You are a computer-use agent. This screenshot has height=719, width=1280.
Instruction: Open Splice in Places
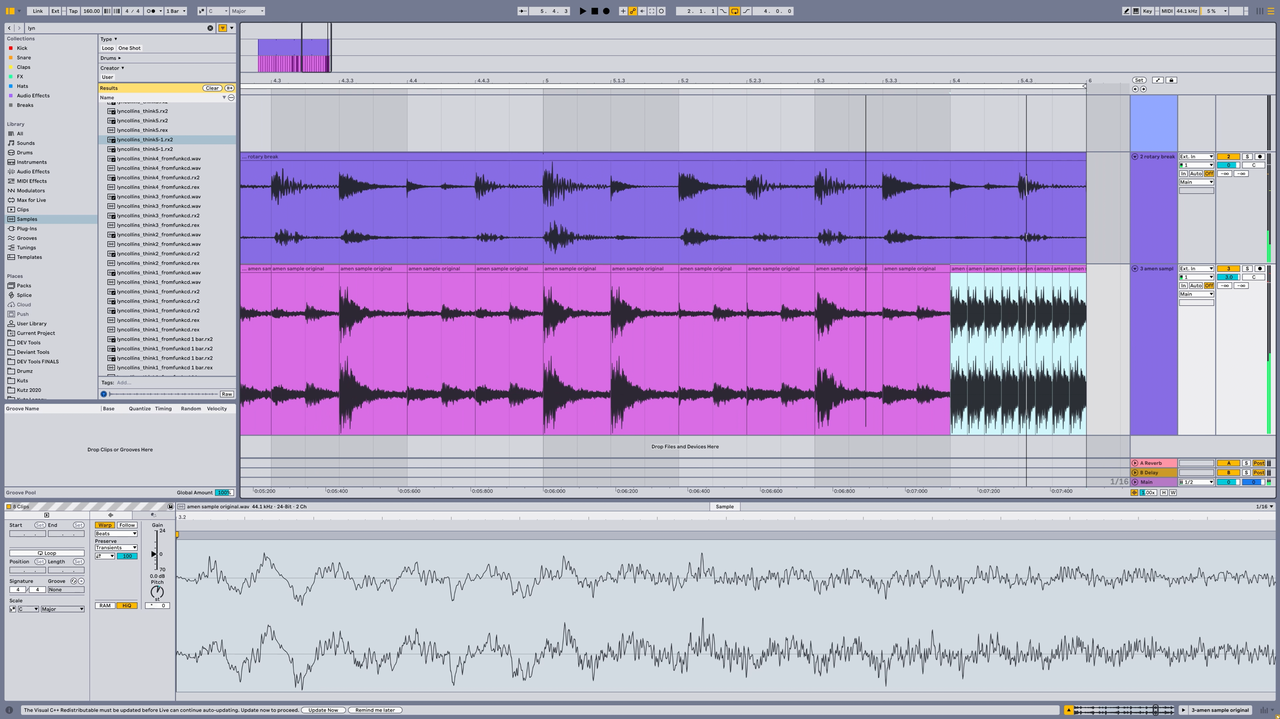pyautogui.click(x=24, y=295)
